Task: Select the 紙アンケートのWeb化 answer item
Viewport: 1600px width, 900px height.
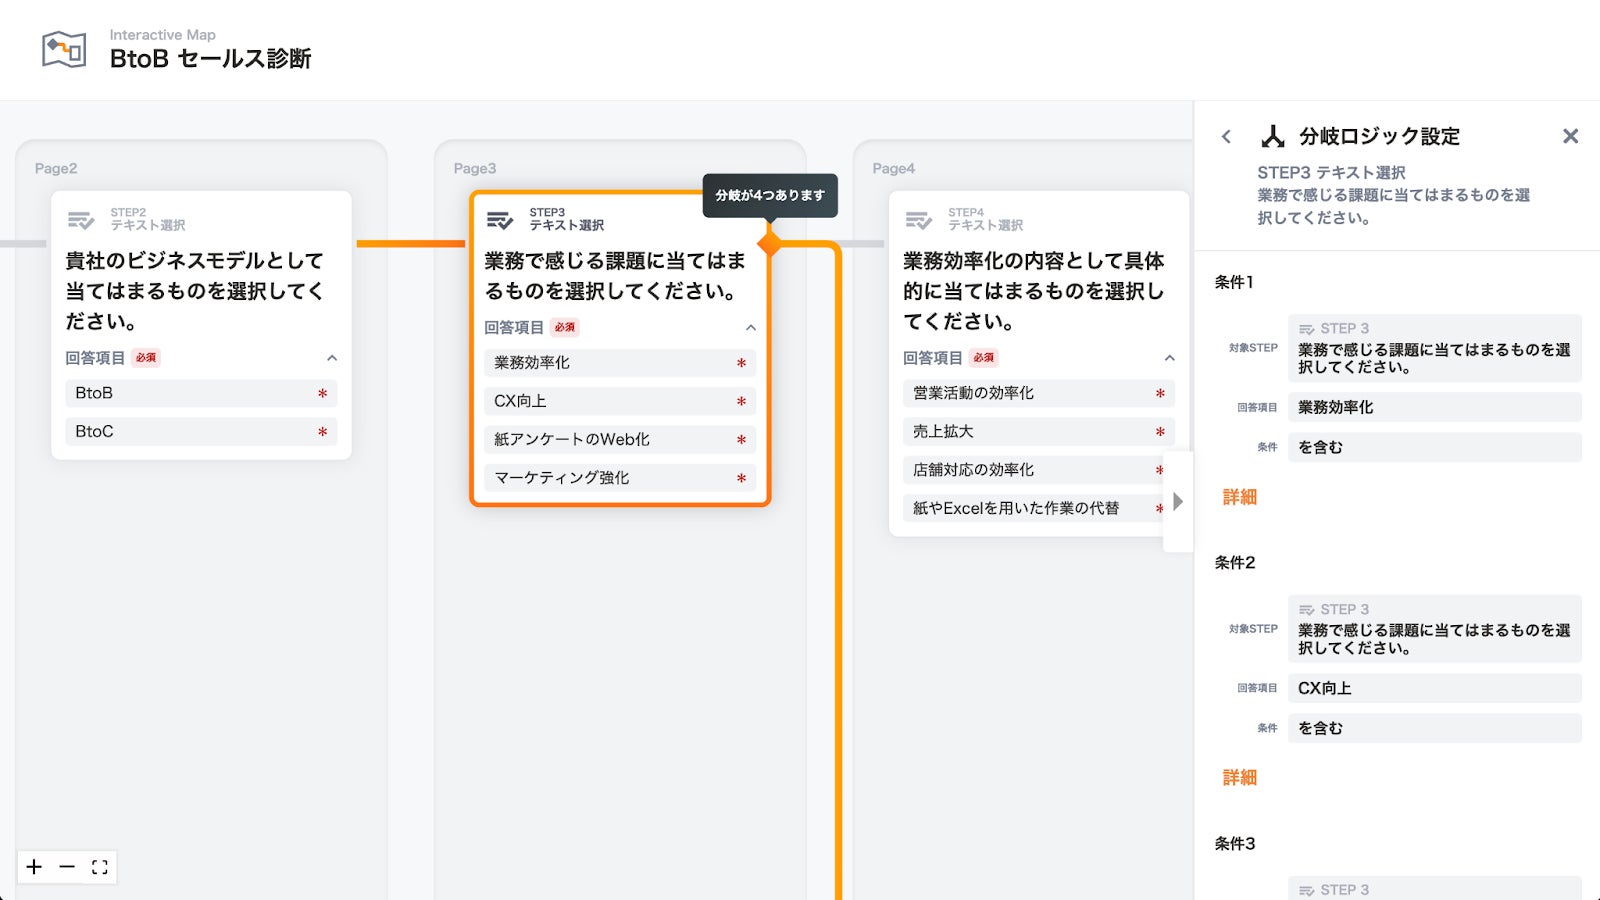Action: (x=620, y=439)
